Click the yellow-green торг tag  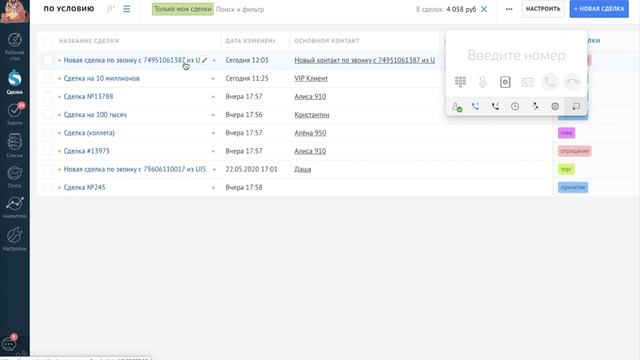(x=567, y=169)
